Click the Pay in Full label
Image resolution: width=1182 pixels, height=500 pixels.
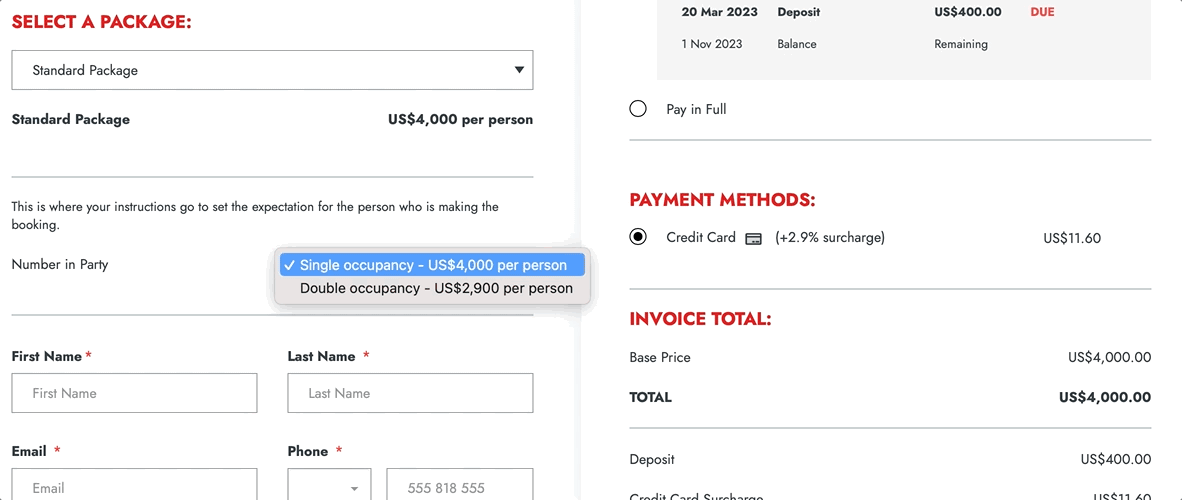tap(697, 109)
